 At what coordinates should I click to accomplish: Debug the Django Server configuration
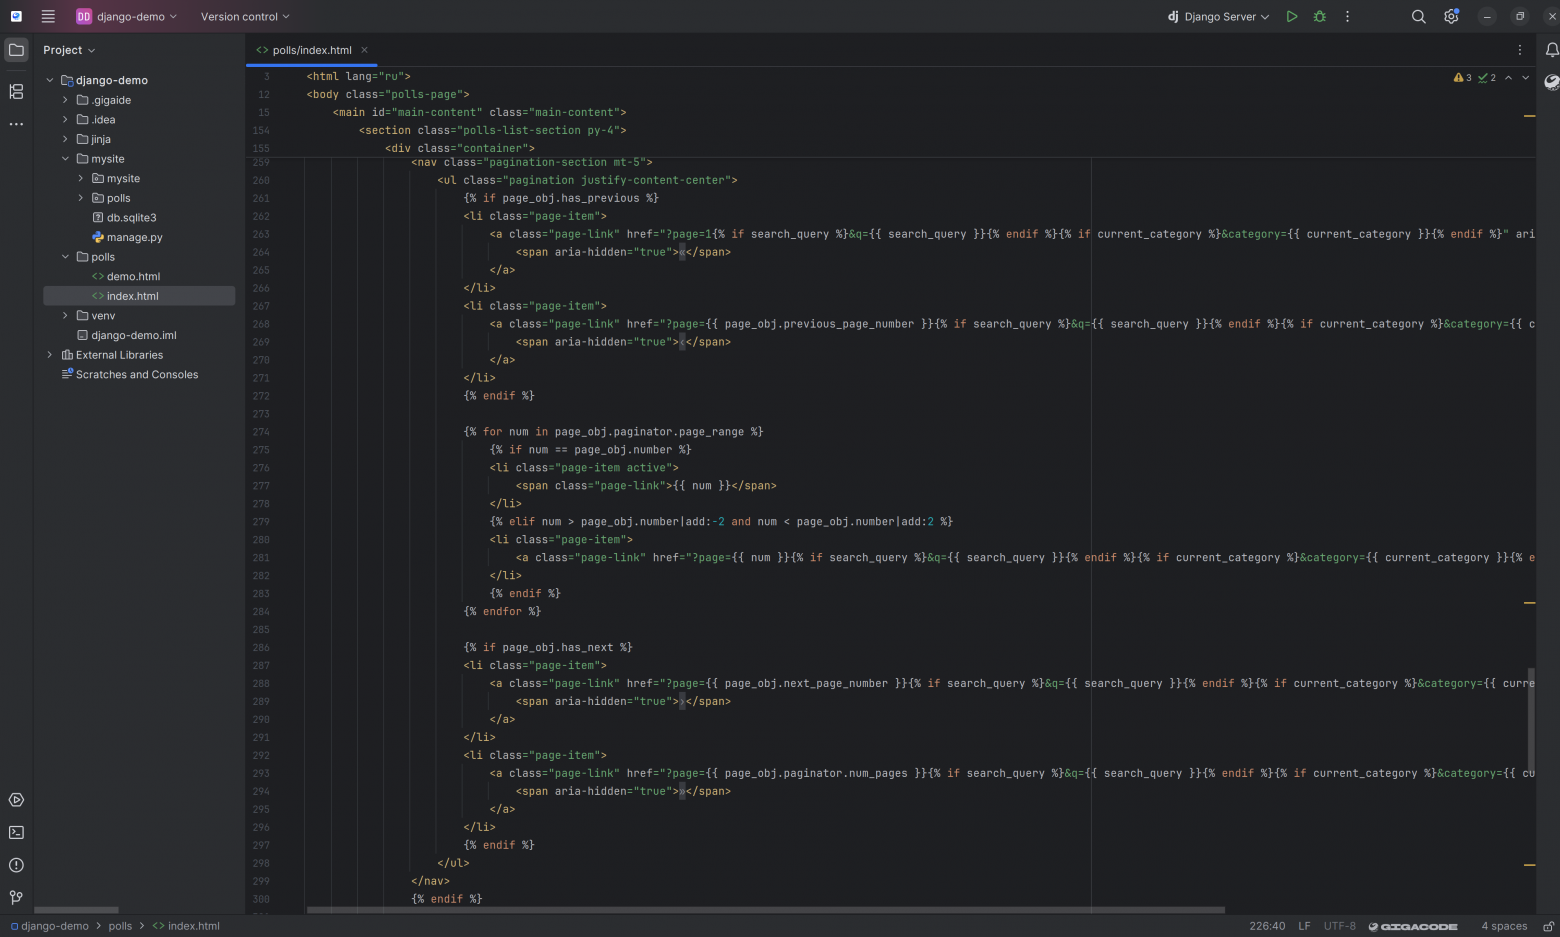pos(1320,16)
